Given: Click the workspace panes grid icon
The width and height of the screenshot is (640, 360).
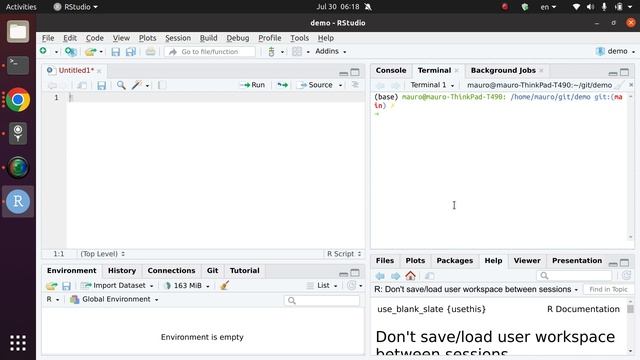Looking at the screenshot, I should [x=297, y=51].
